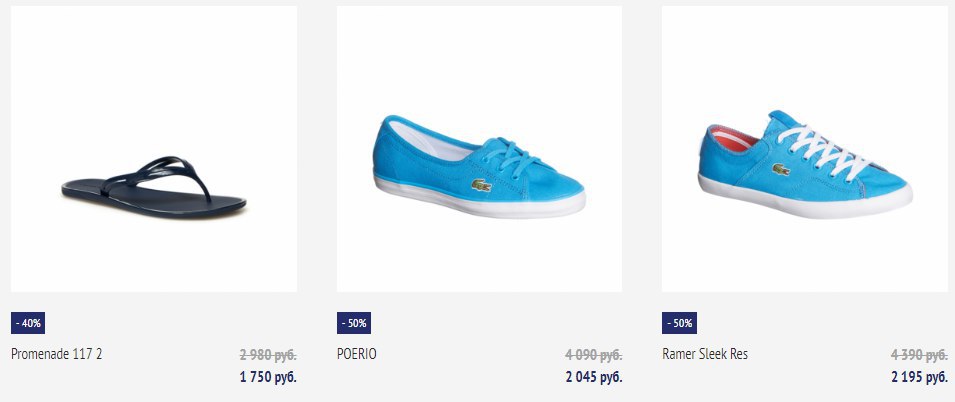The width and height of the screenshot is (955, 402).
Task: Click the blue laces of POERIO shoe
Action: [x=514, y=157]
